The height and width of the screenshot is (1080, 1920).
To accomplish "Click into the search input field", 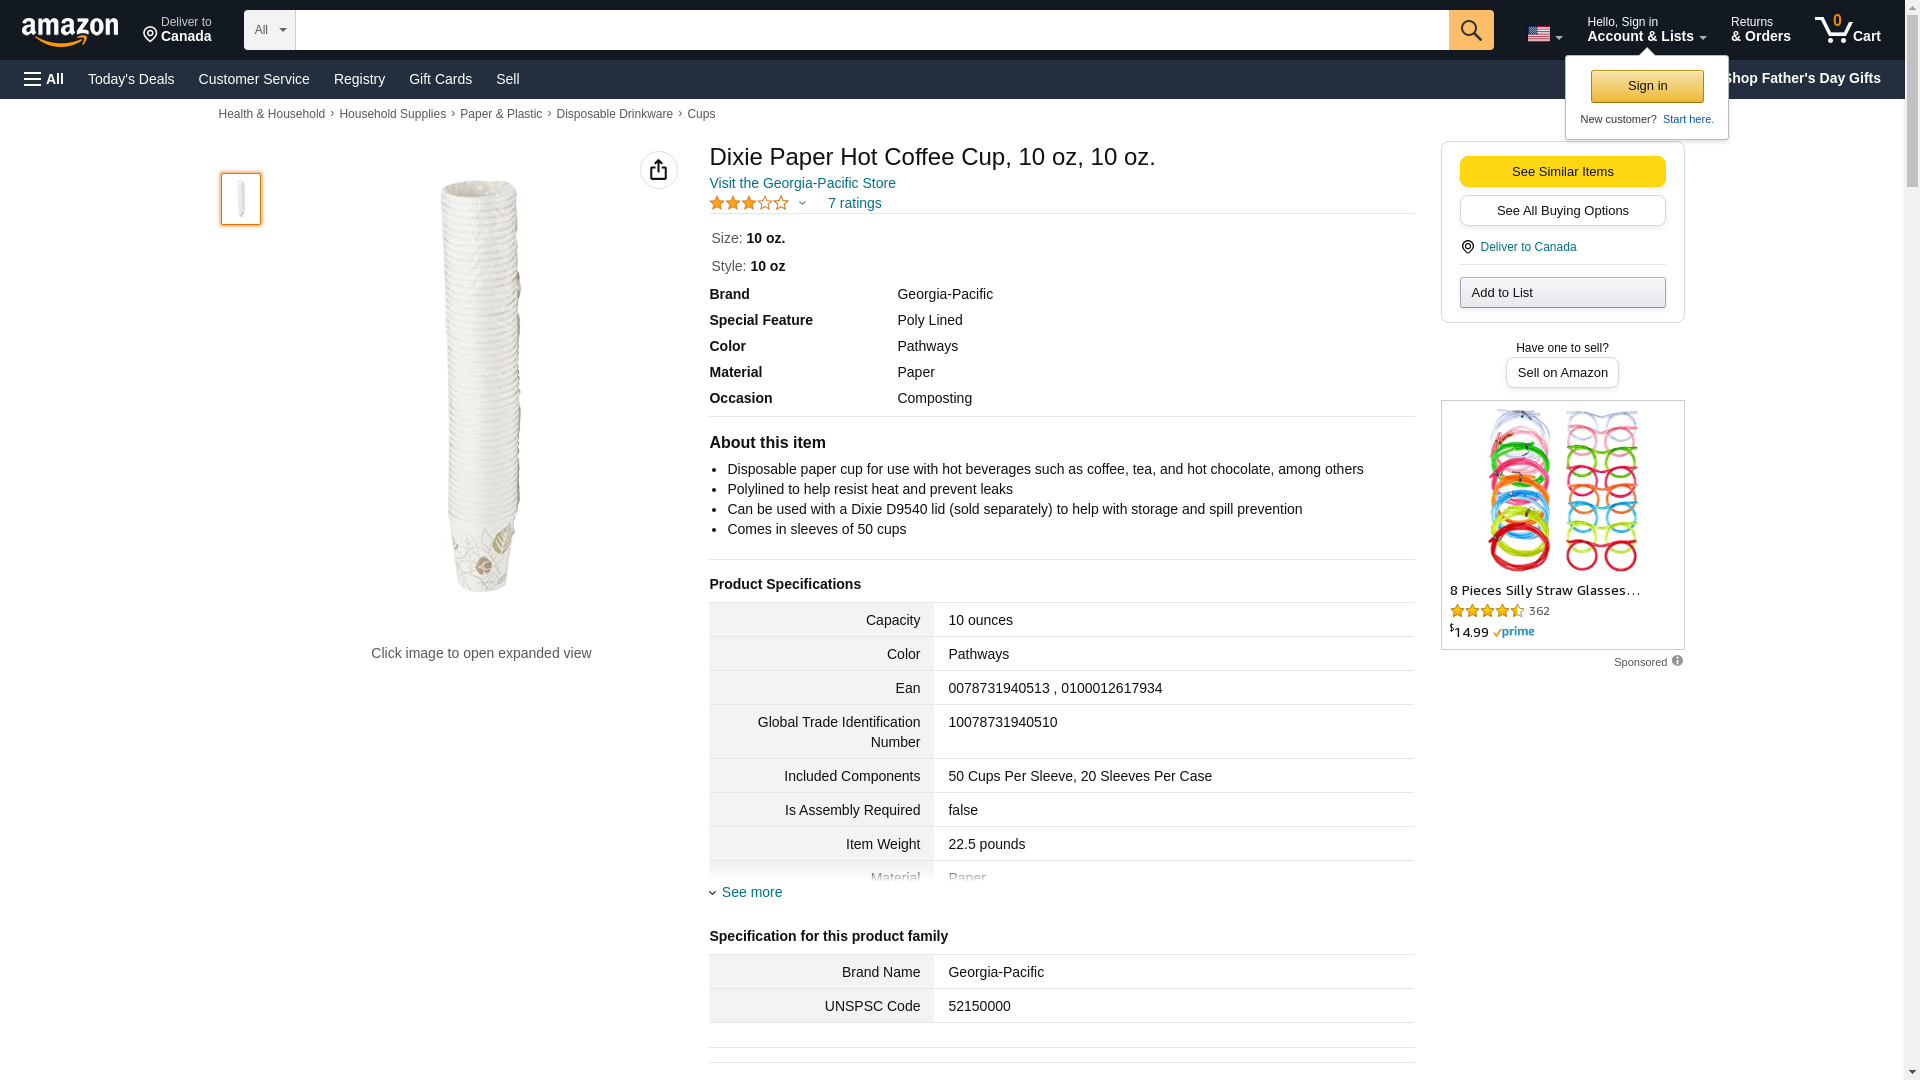I will point(870,30).
